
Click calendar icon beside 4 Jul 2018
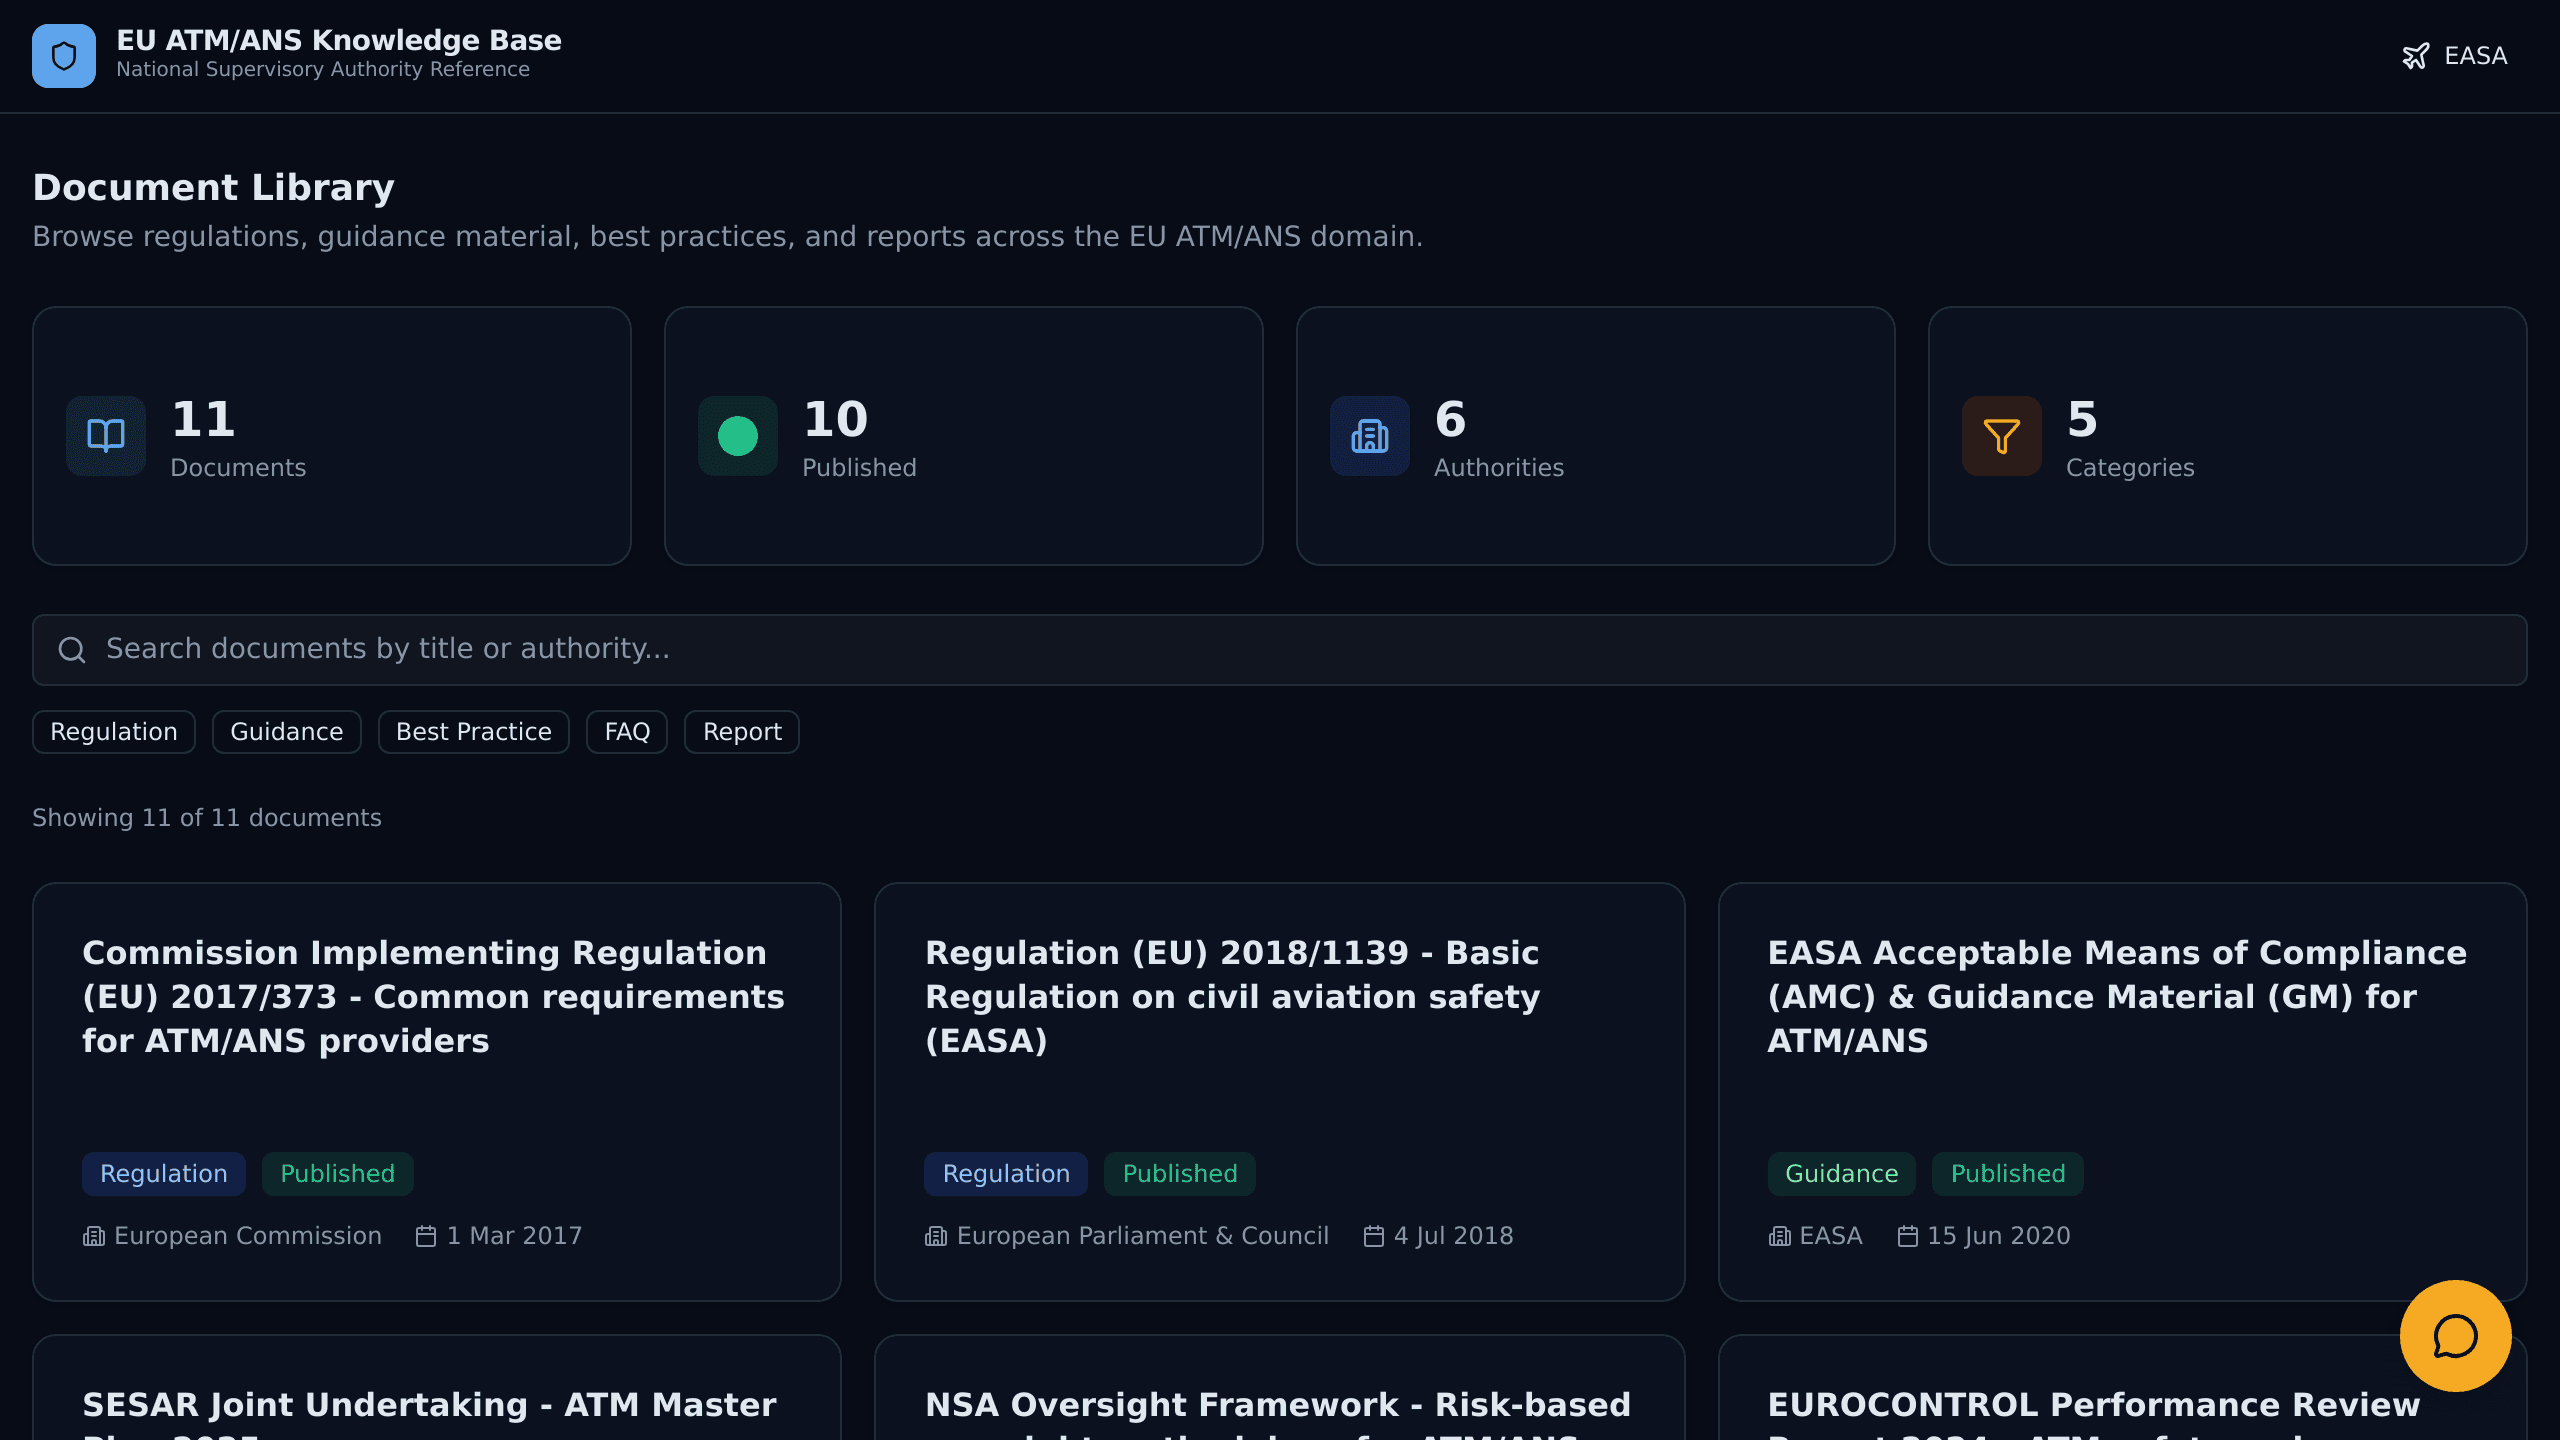pyautogui.click(x=1374, y=1237)
